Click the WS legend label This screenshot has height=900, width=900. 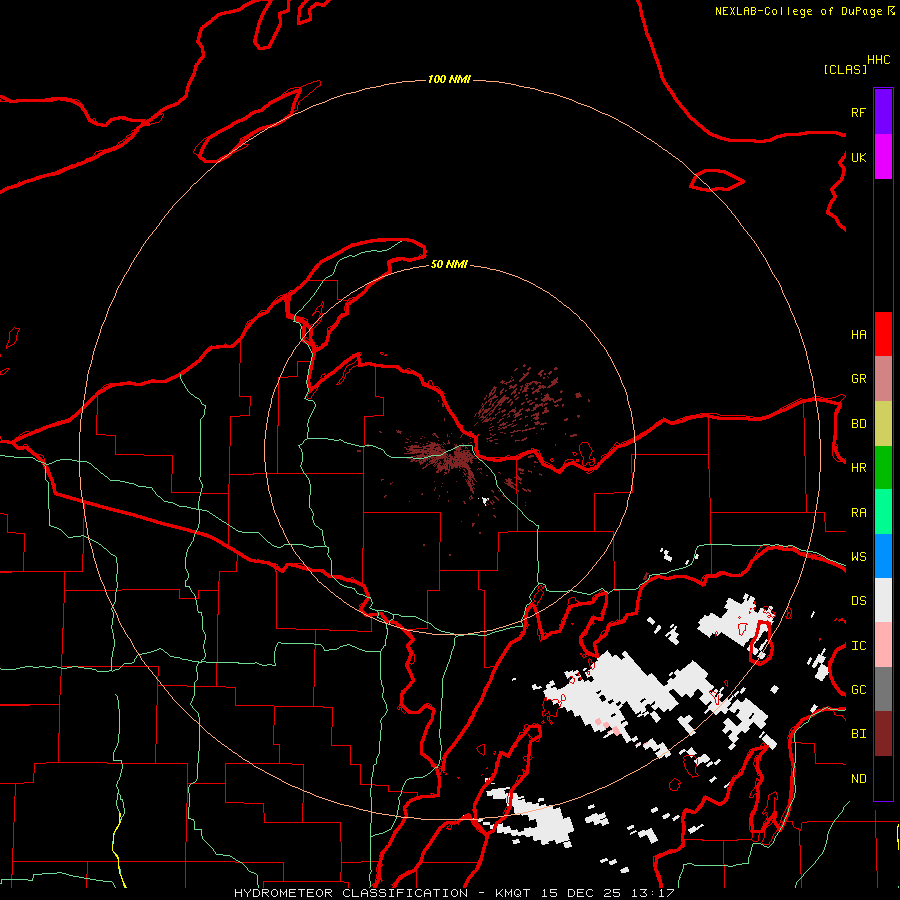click(x=858, y=557)
